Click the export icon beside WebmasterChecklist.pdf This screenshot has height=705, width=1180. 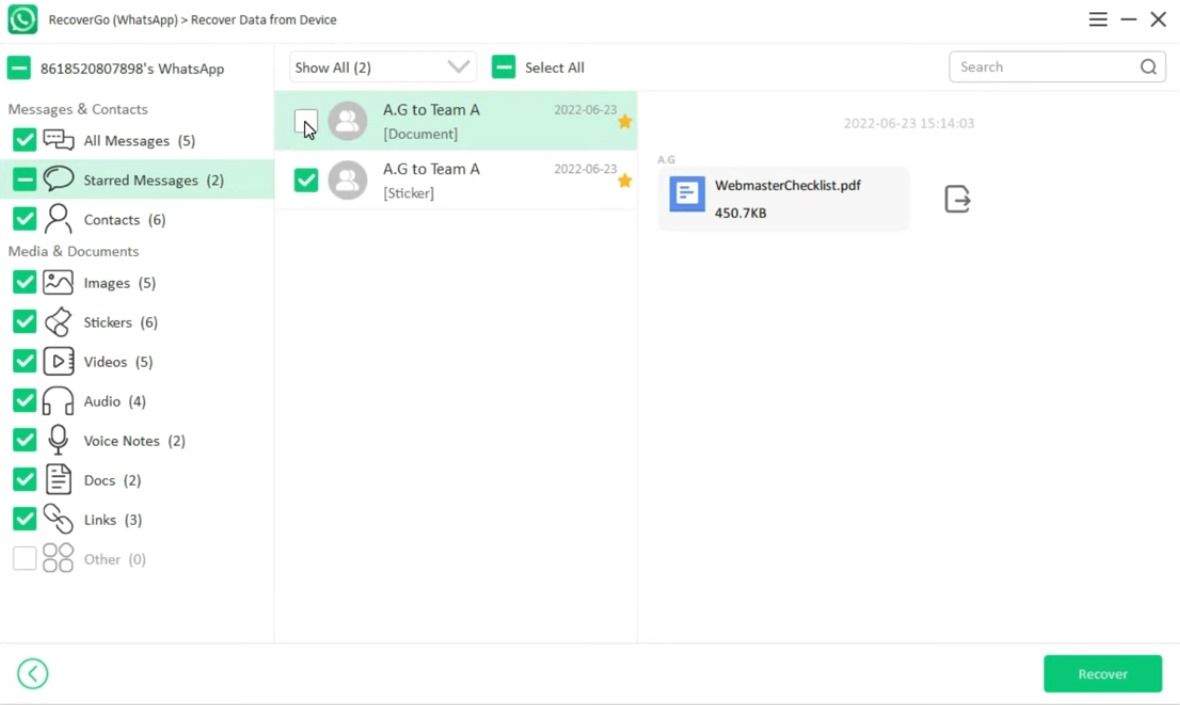956,199
